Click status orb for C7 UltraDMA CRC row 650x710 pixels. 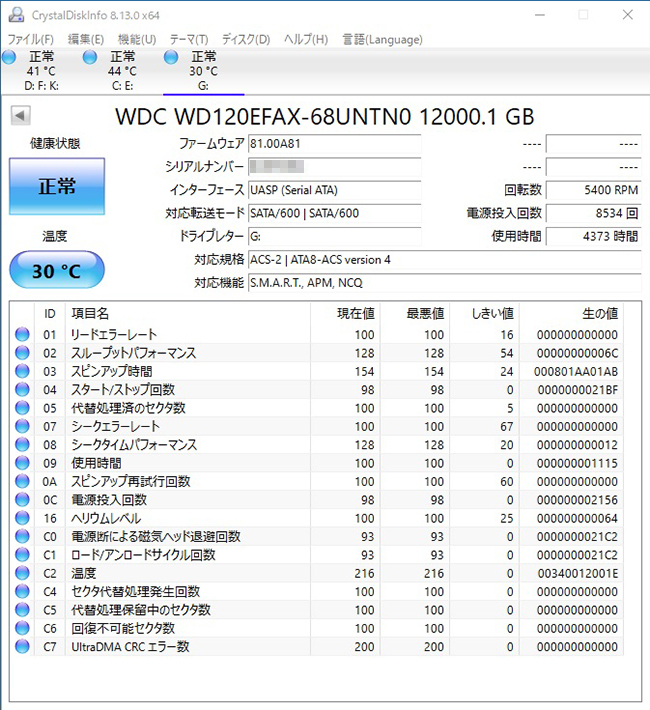click(22, 647)
